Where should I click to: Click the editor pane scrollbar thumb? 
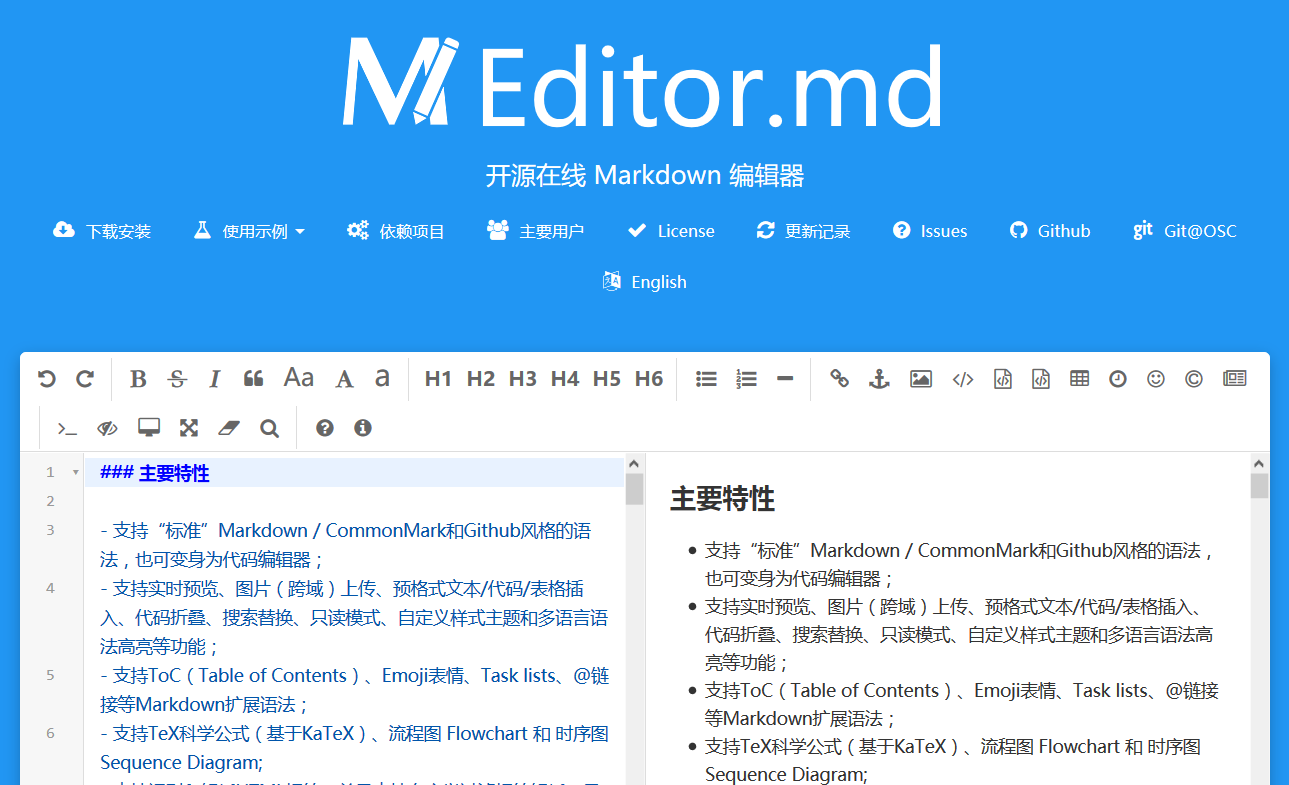pyautogui.click(x=634, y=490)
